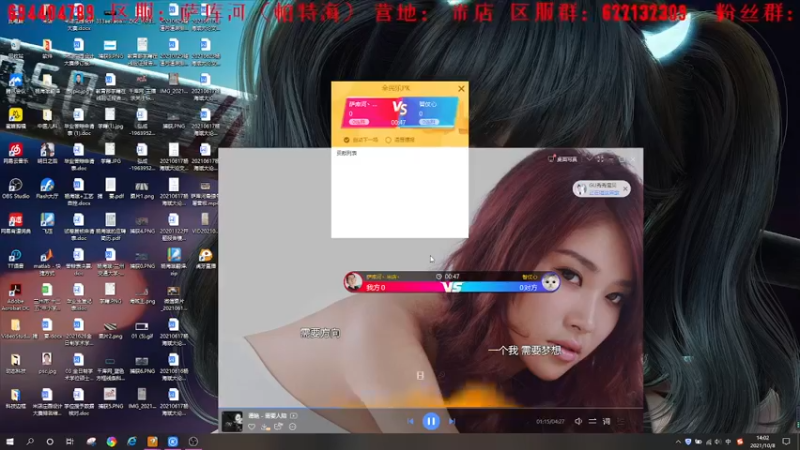Click left avatar on PK score bar
Viewport: 800px width, 450px height.
(x=353, y=281)
